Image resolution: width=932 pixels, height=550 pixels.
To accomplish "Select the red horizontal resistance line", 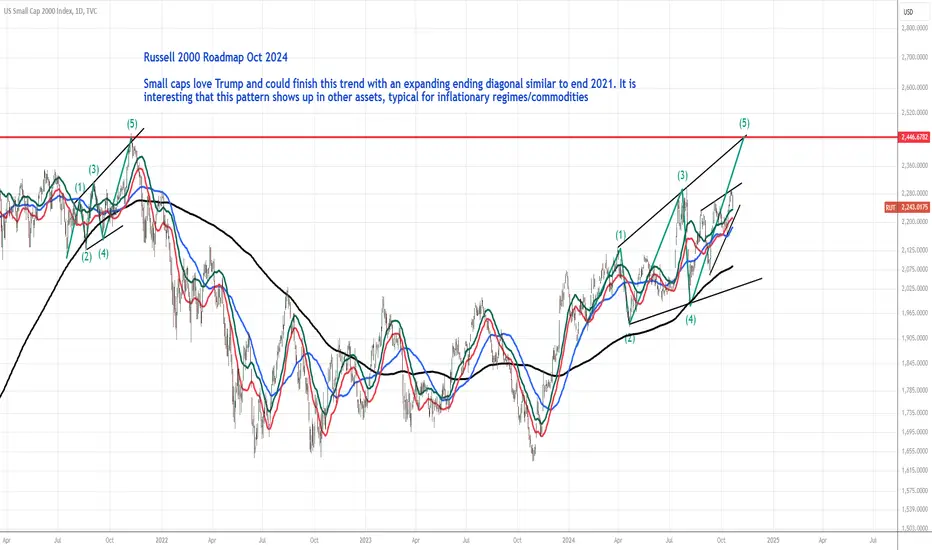I will click(x=449, y=137).
